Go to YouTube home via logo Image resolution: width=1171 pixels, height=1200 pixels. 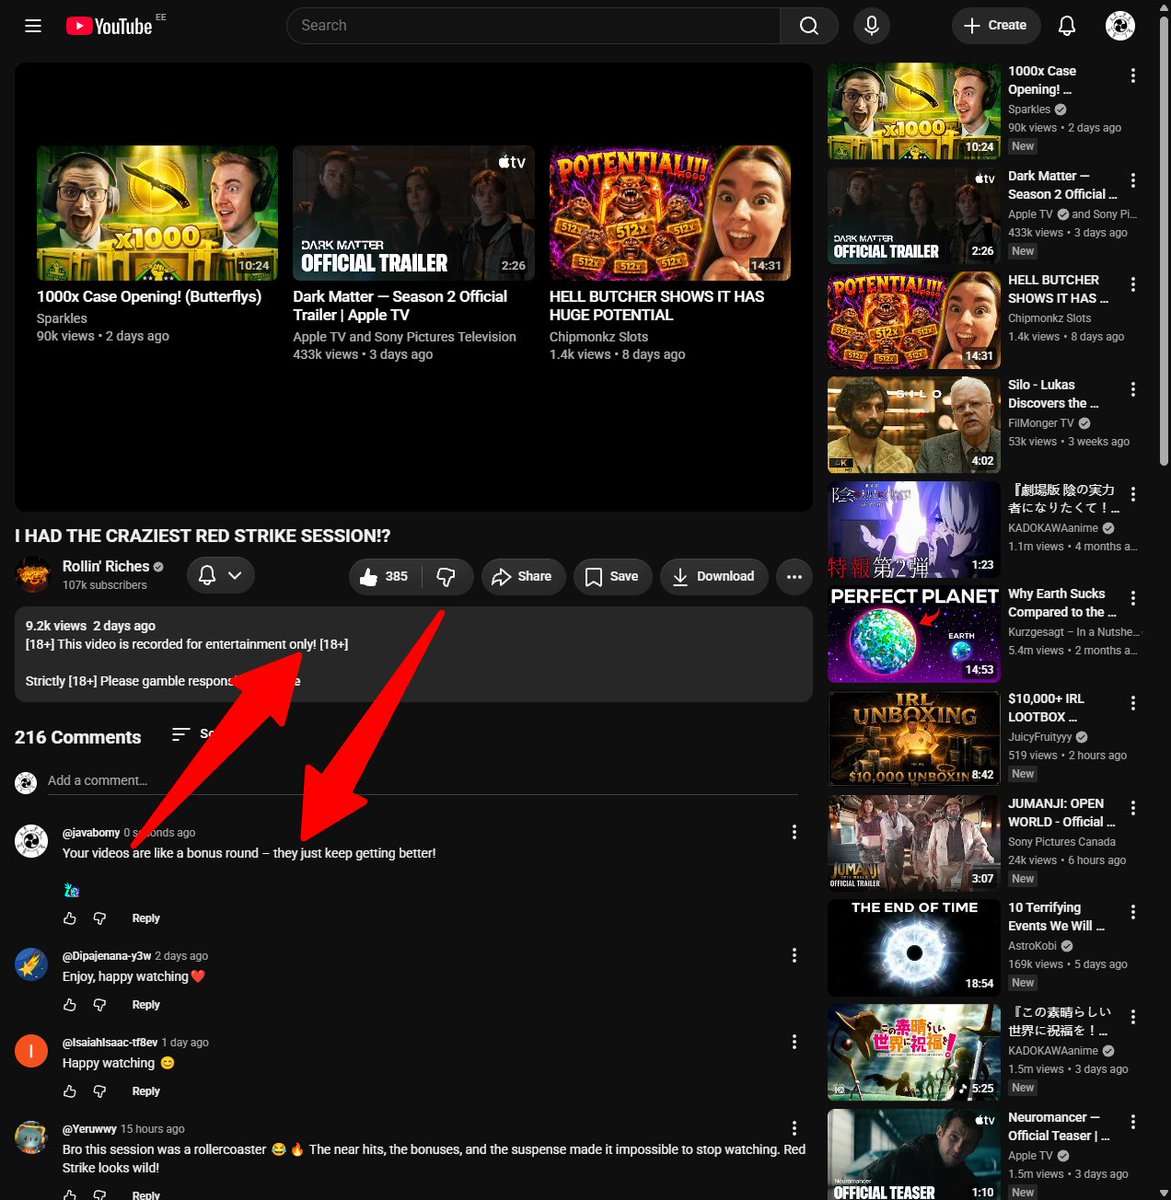click(x=109, y=26)
